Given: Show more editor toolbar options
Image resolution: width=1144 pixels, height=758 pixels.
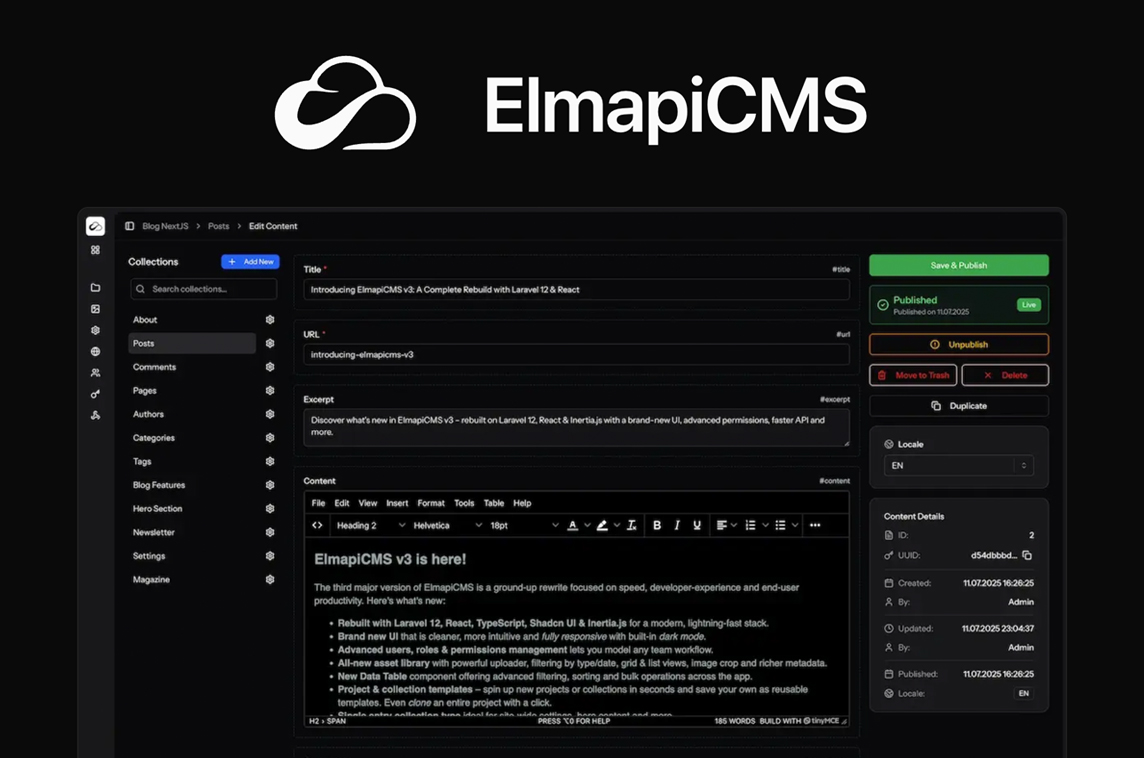Looking at the screenshot, I should (x=815, y=525).
